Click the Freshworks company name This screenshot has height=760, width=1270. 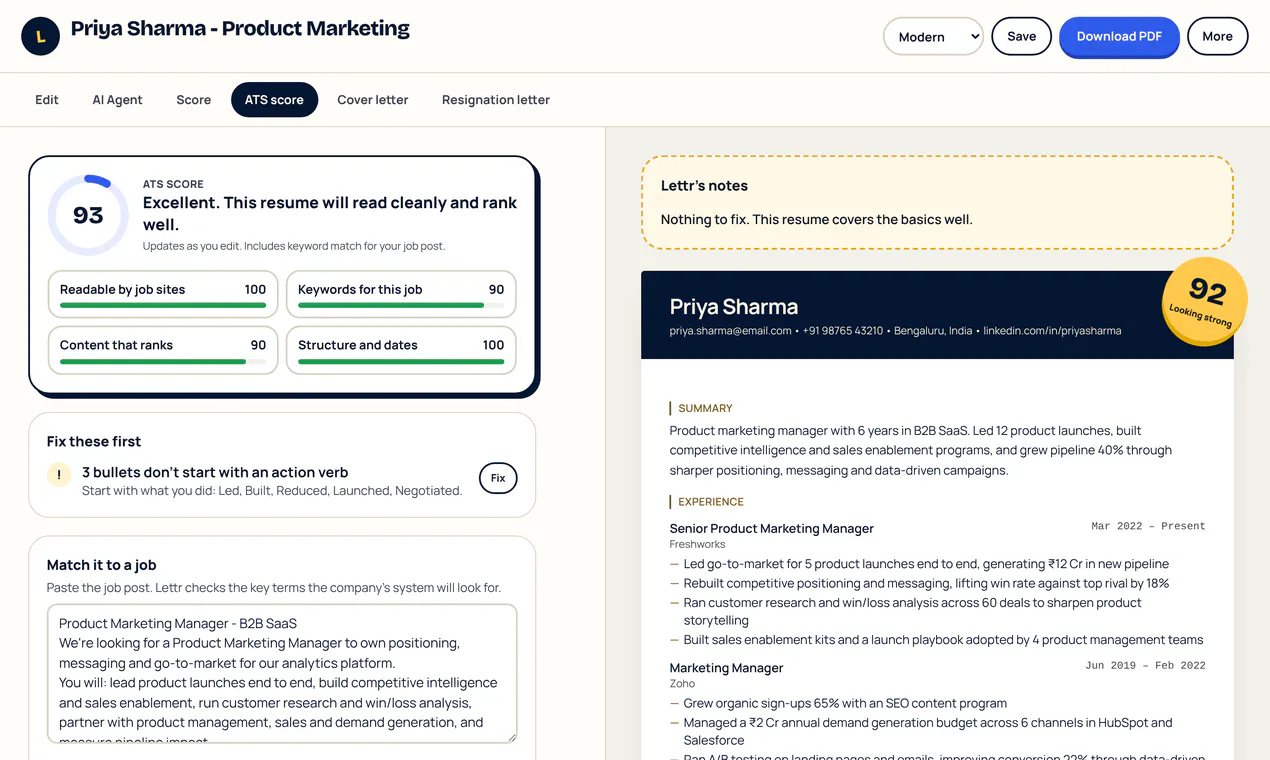(697, 545)
